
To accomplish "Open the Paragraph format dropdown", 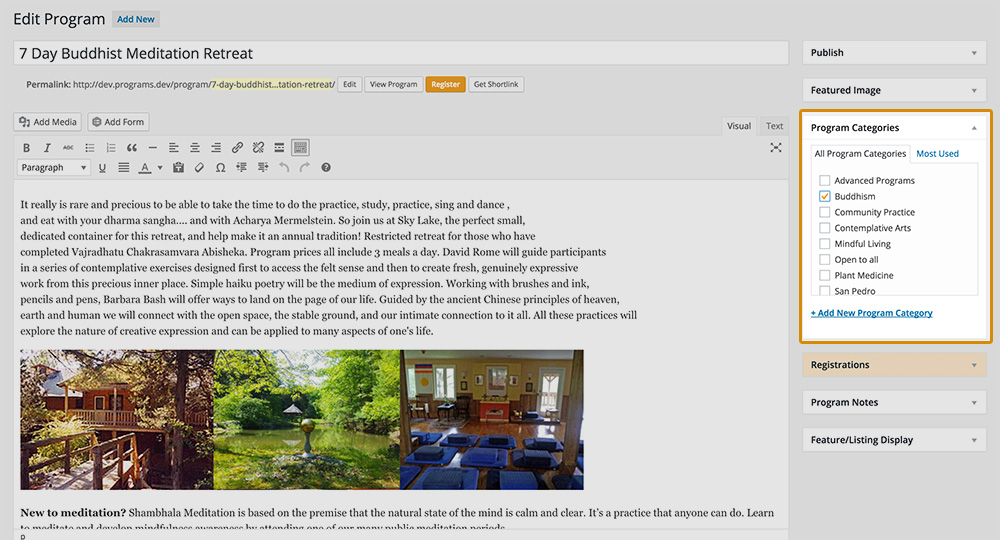I will pos(53,168).
